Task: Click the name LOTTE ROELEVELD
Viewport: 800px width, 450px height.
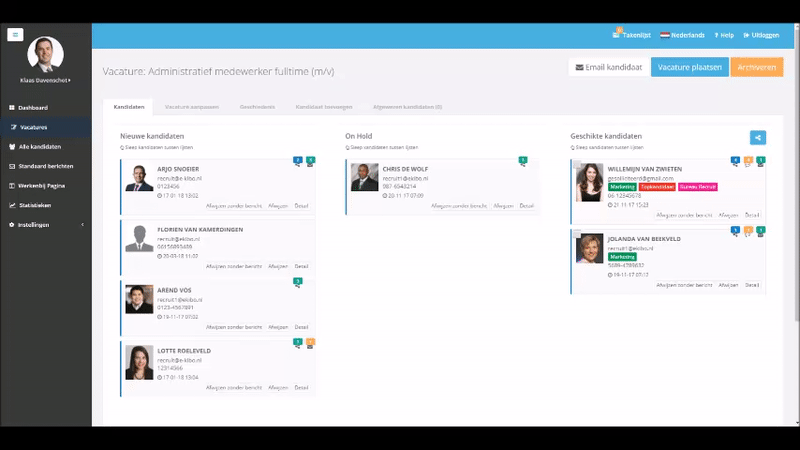Action: click(184, 351)
